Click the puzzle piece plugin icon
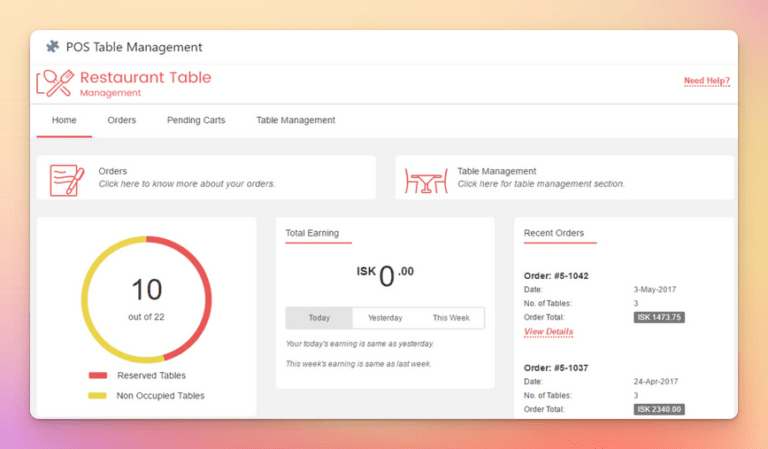 coord(52,47)
